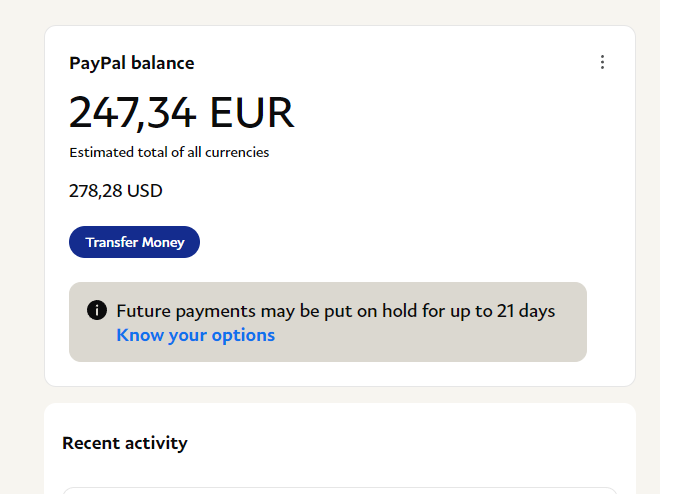Click the EUR currency code in the main balance
The height and width of the screenshot is (494, 683).
[x=252, y=112]
